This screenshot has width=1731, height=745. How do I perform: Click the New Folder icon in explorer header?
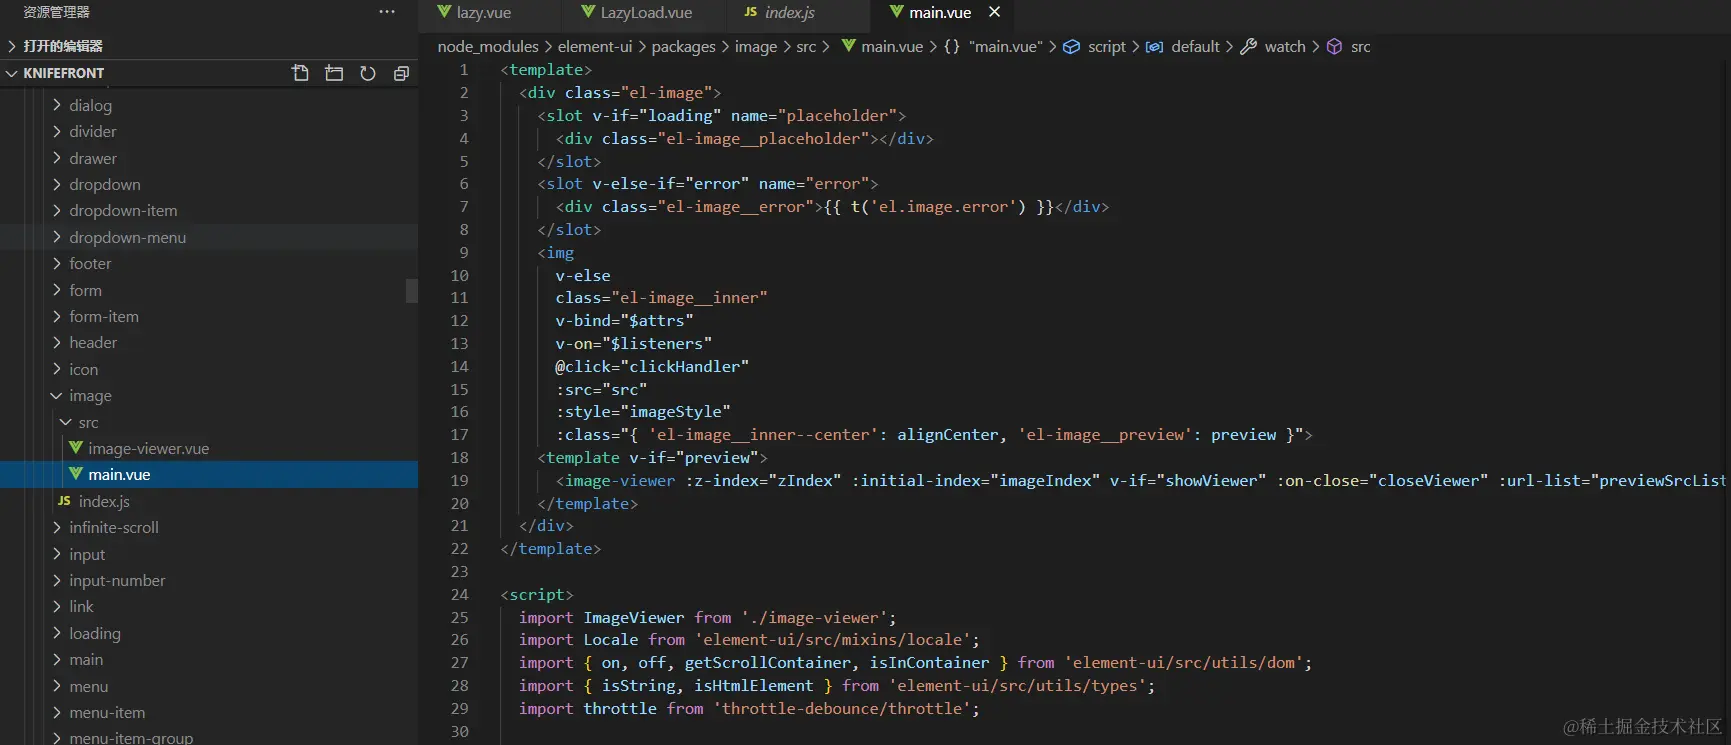click(334, 73)
